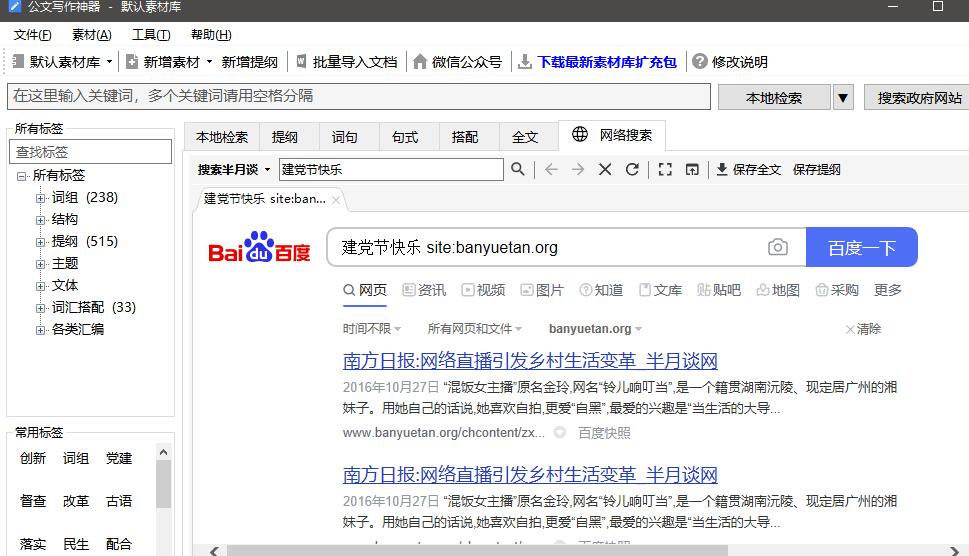
Task: Clear Baidu filters with 清除
Action: tap(863, 329)
